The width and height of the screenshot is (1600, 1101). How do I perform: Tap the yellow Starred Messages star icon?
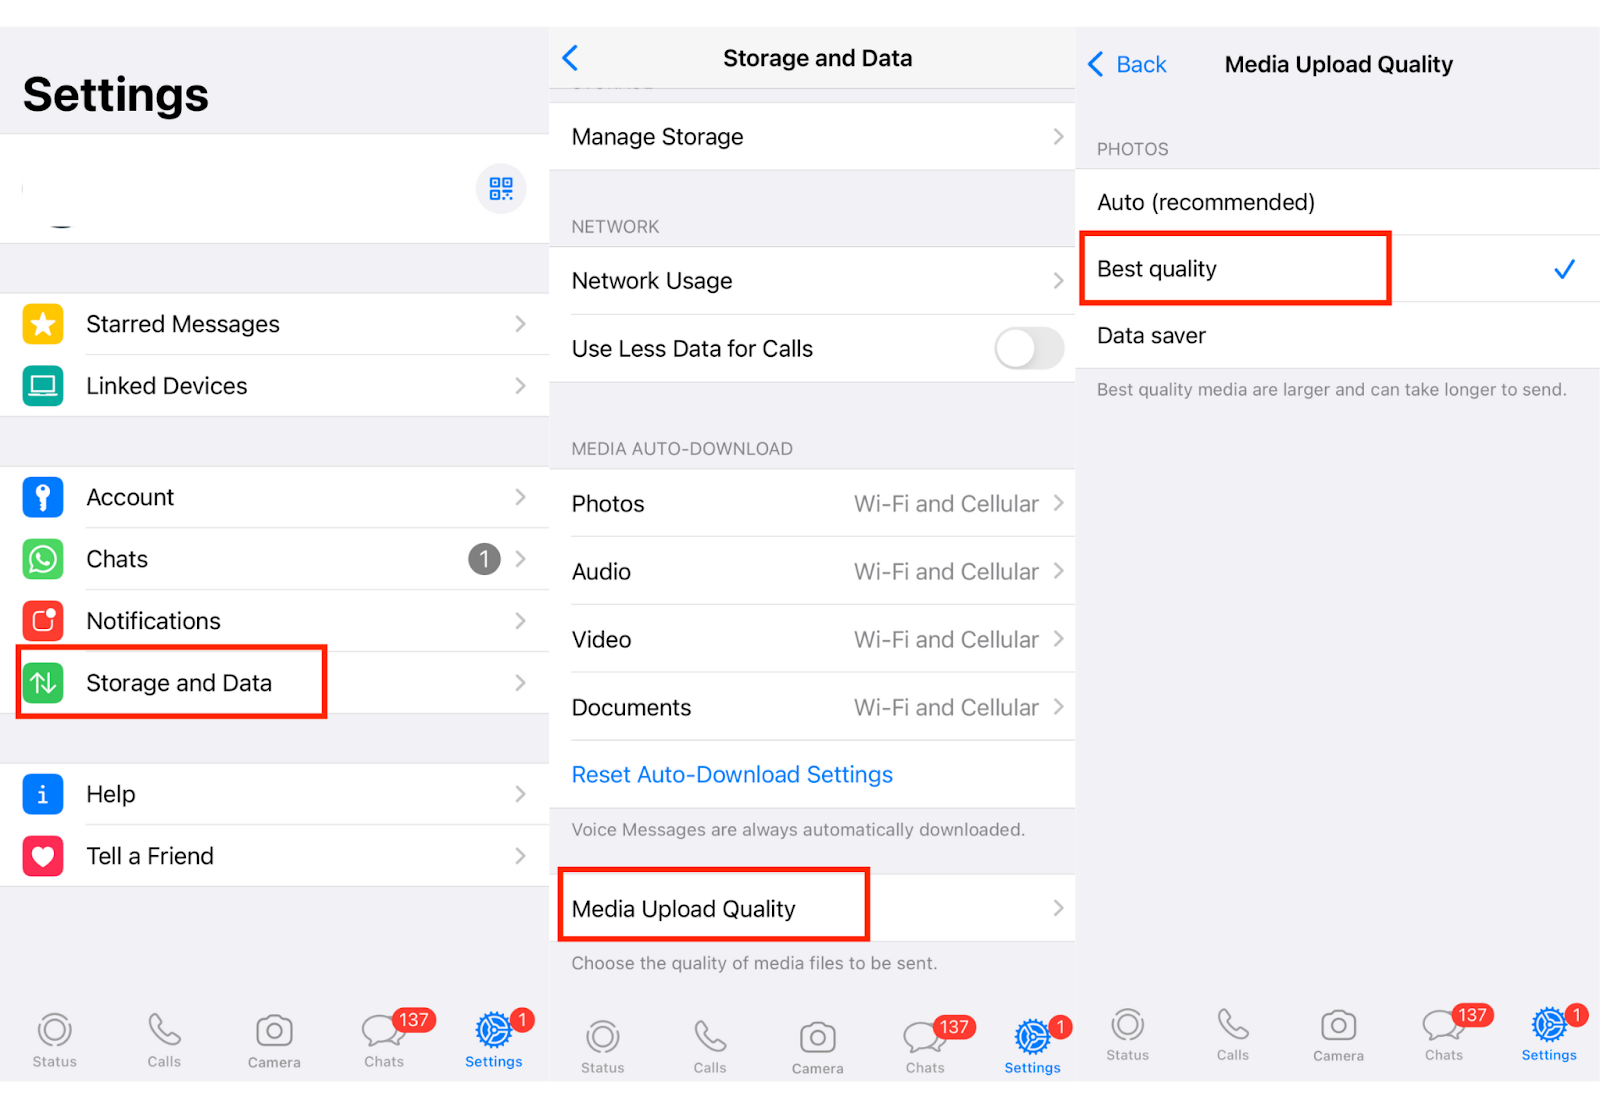pos(43,324)
